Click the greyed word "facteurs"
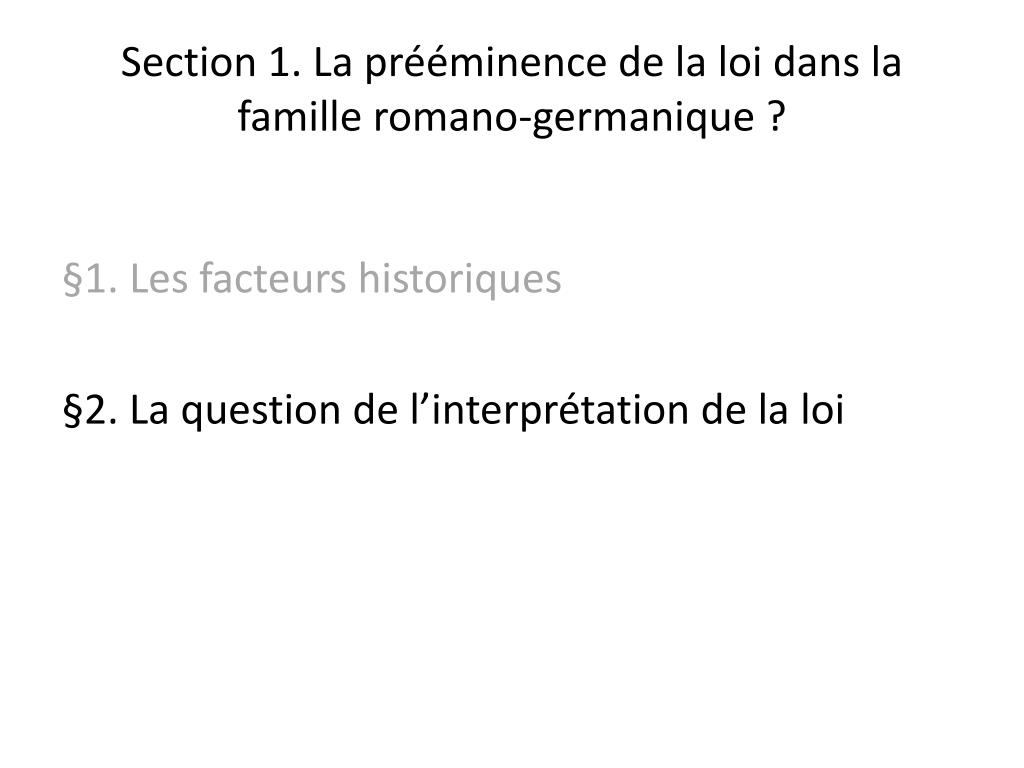The image size is (1024, 768). 272,279
